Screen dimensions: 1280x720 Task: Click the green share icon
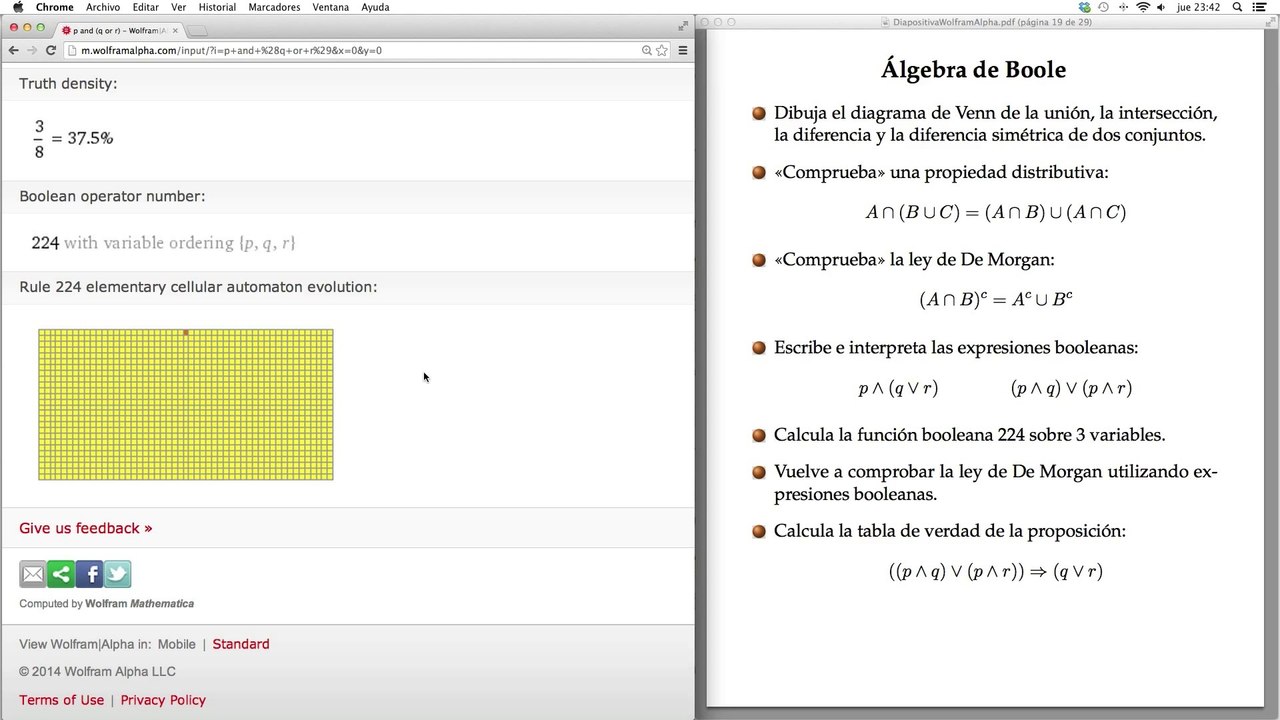[61, 574]
